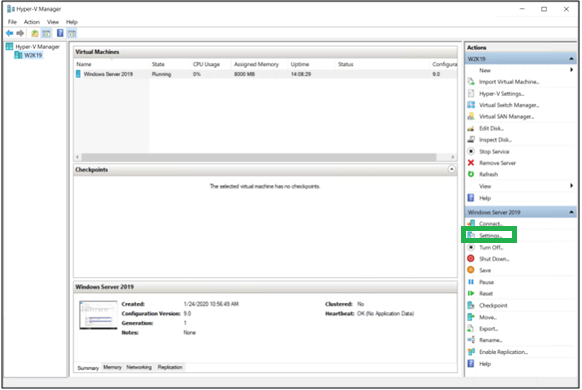Switch to the Summary tab
582x390 pixels.
[88, 368]
